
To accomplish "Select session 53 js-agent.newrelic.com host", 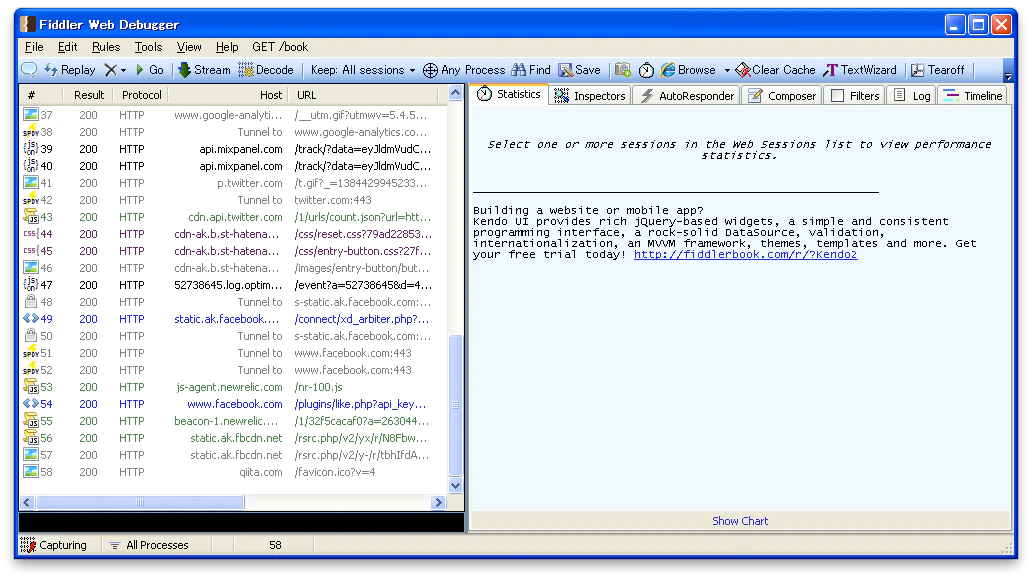I will [229, 387].
